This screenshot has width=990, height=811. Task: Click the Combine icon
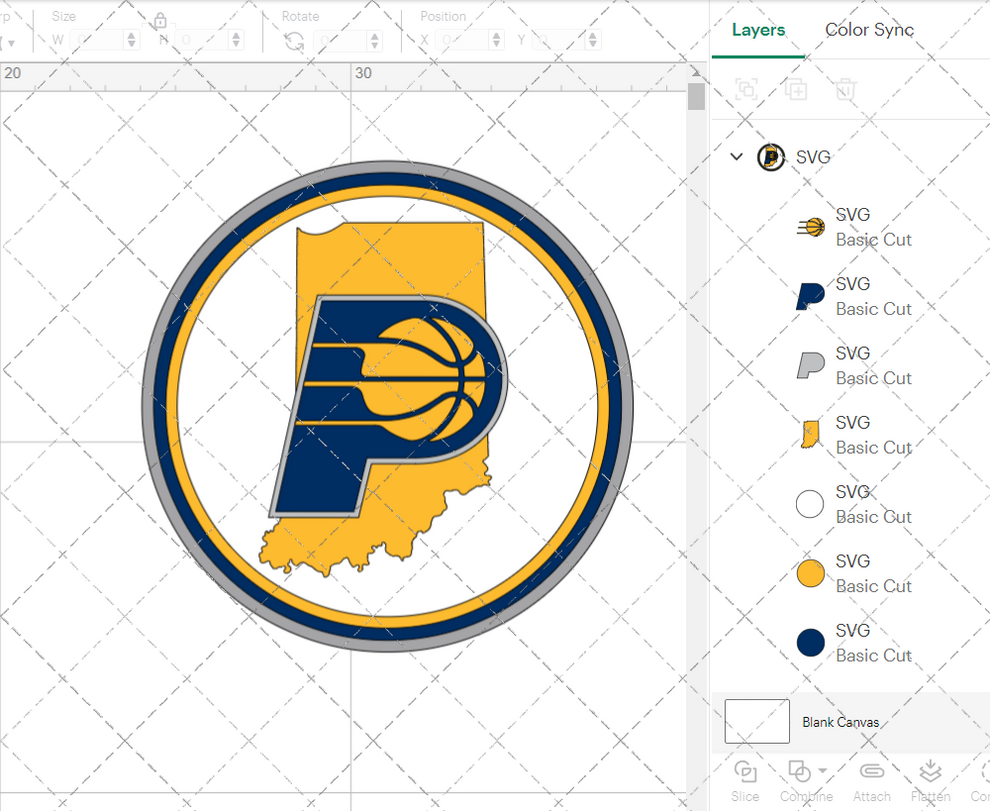pyautogui.click(x=800, y=773)
